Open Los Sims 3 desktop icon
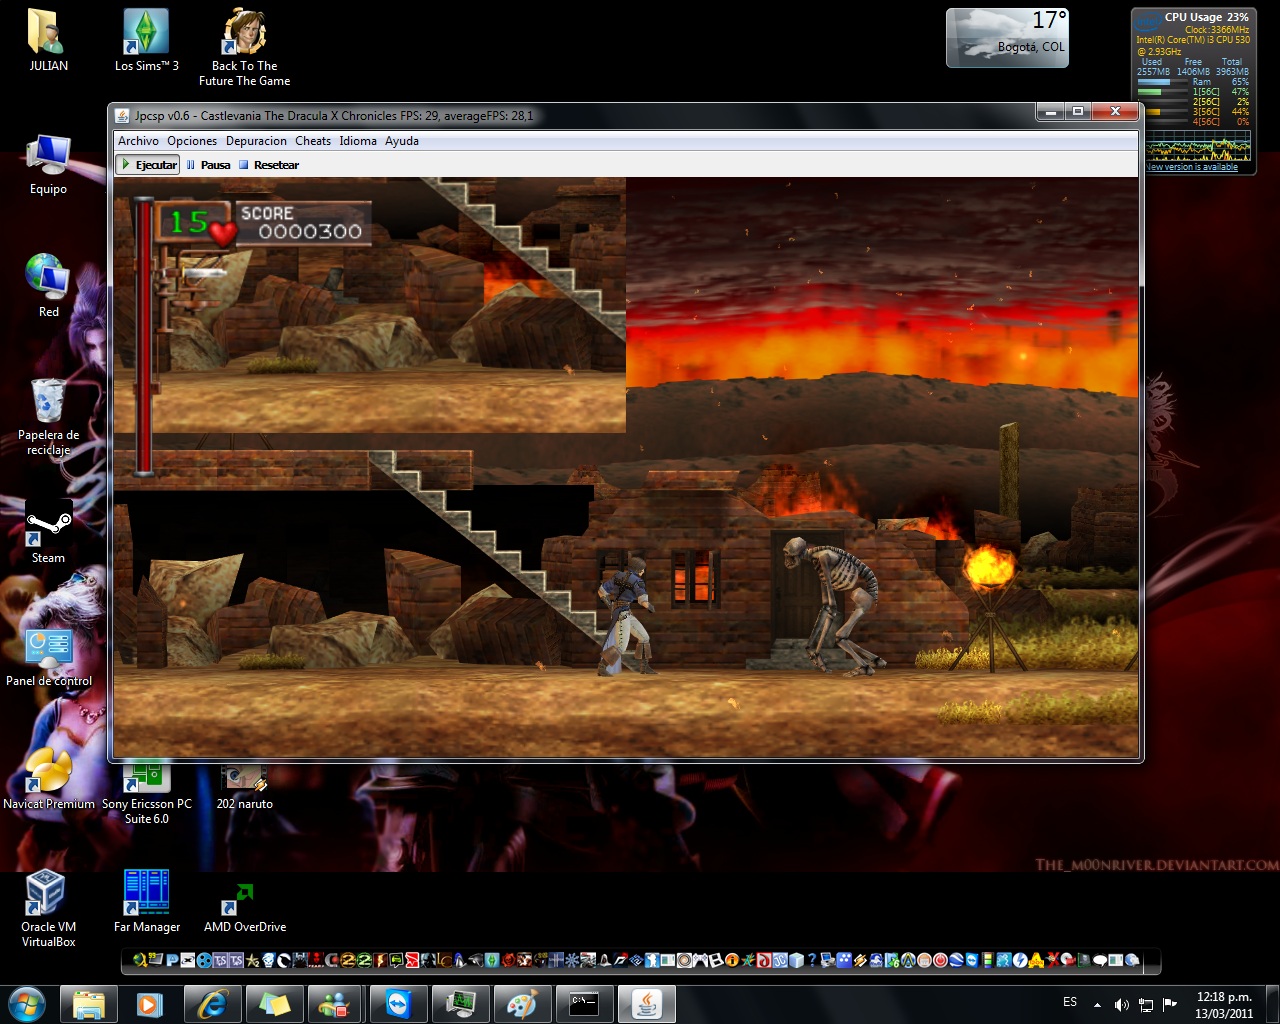 coord(146,40)
